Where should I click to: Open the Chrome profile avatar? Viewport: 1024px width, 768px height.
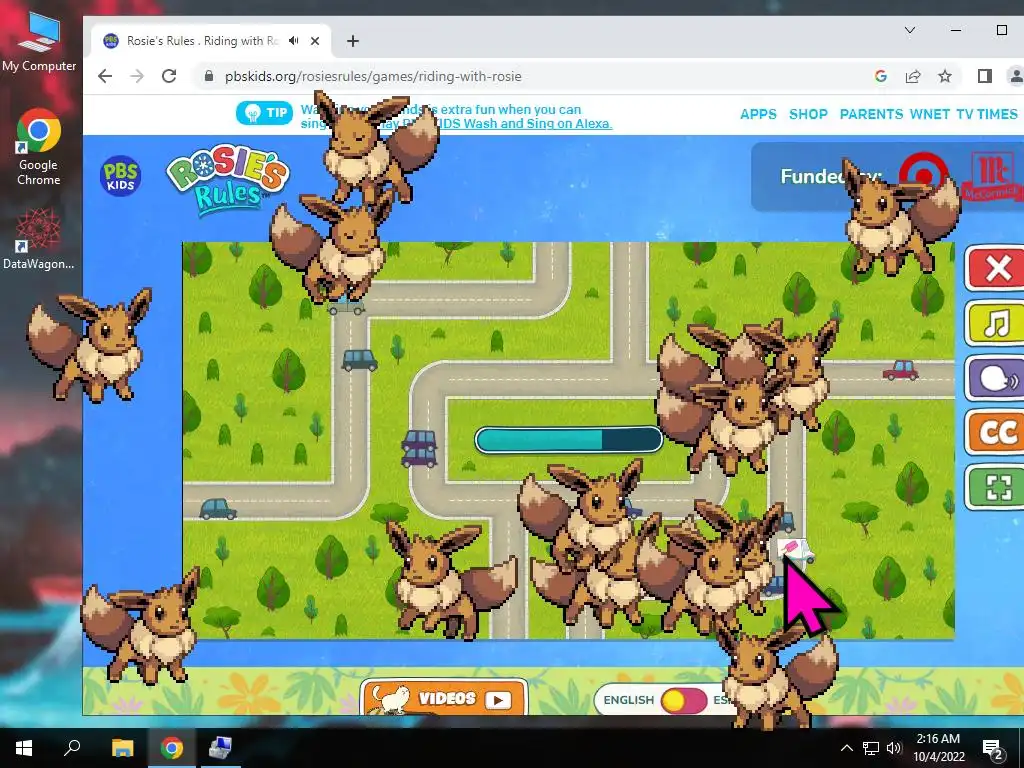(x=1016, y=76)
